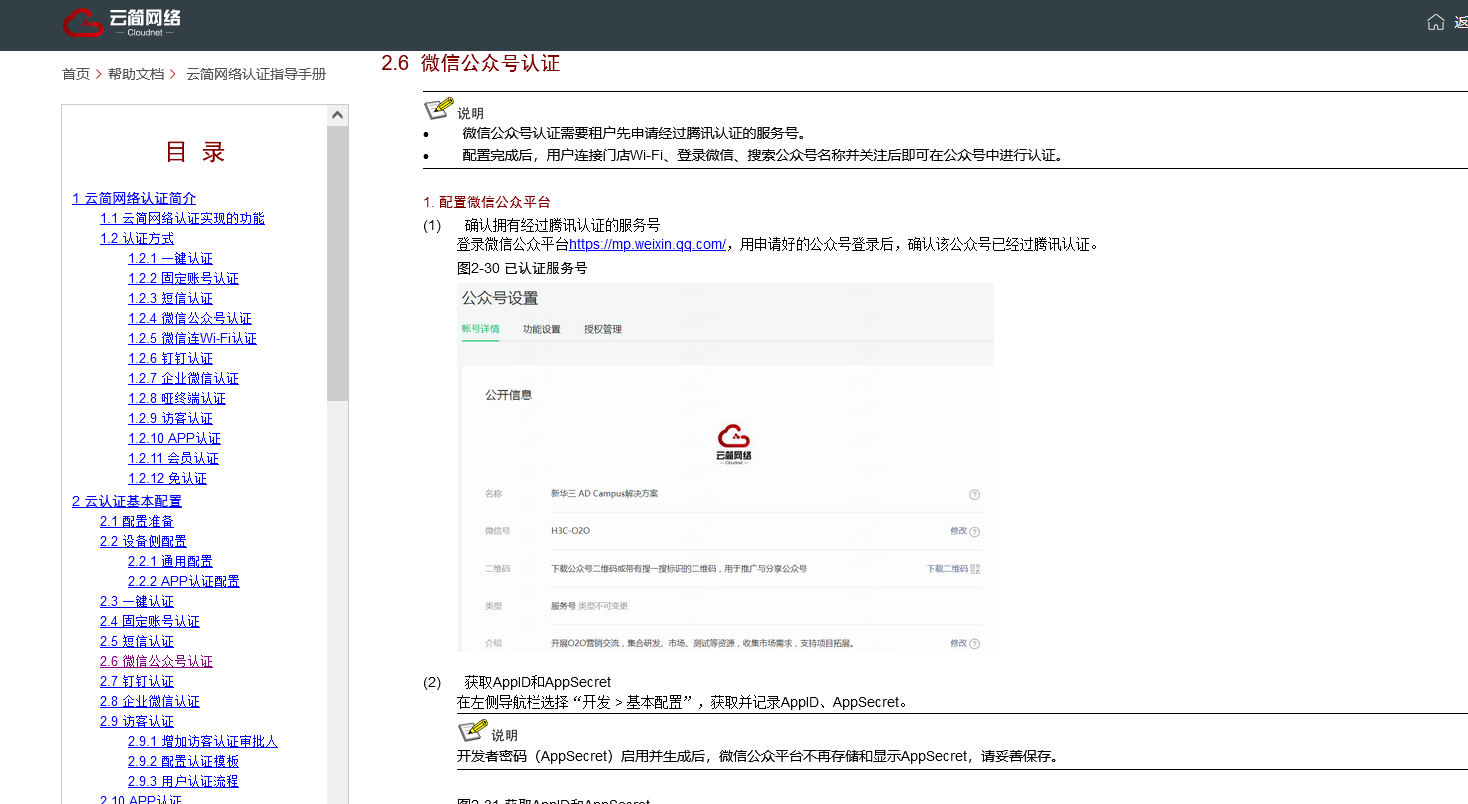The height and width of the screenshot is (804, 1468).
Task: Click the contents panel scrollbar thumb
Action: pyautogui.click(x=338, y=260)
